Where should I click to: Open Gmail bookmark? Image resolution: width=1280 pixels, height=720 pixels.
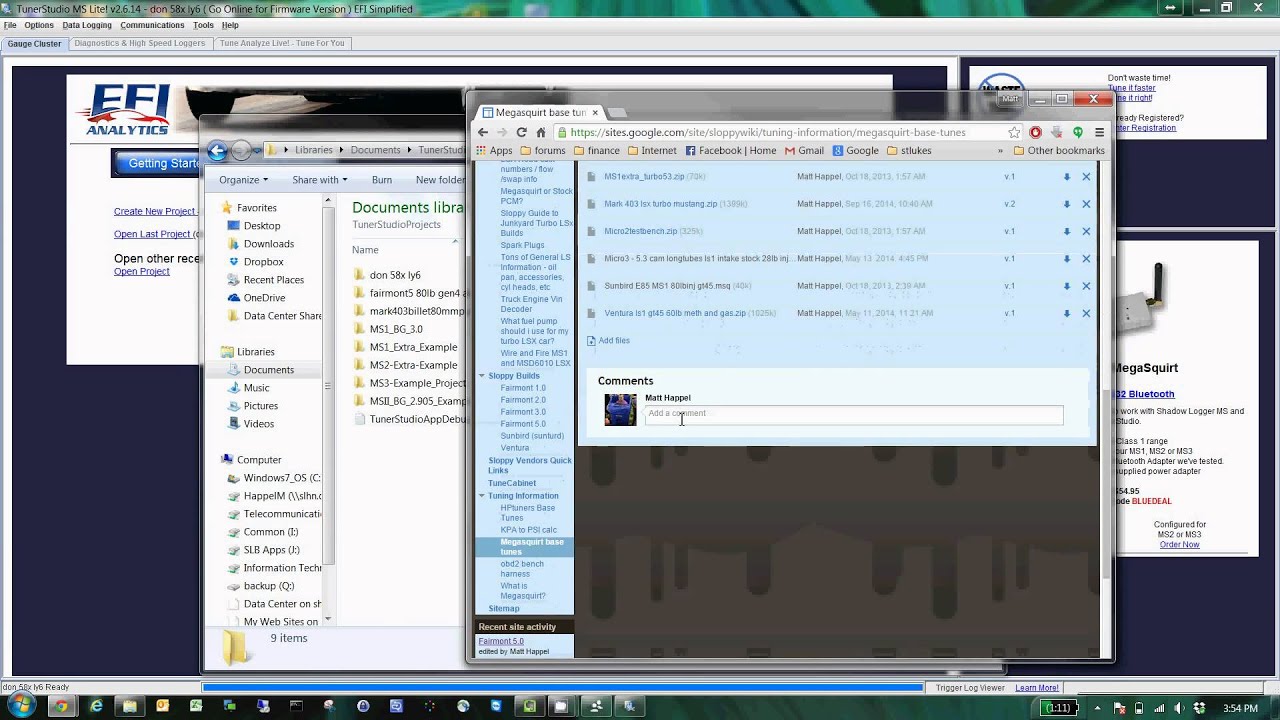coord(805,151)
